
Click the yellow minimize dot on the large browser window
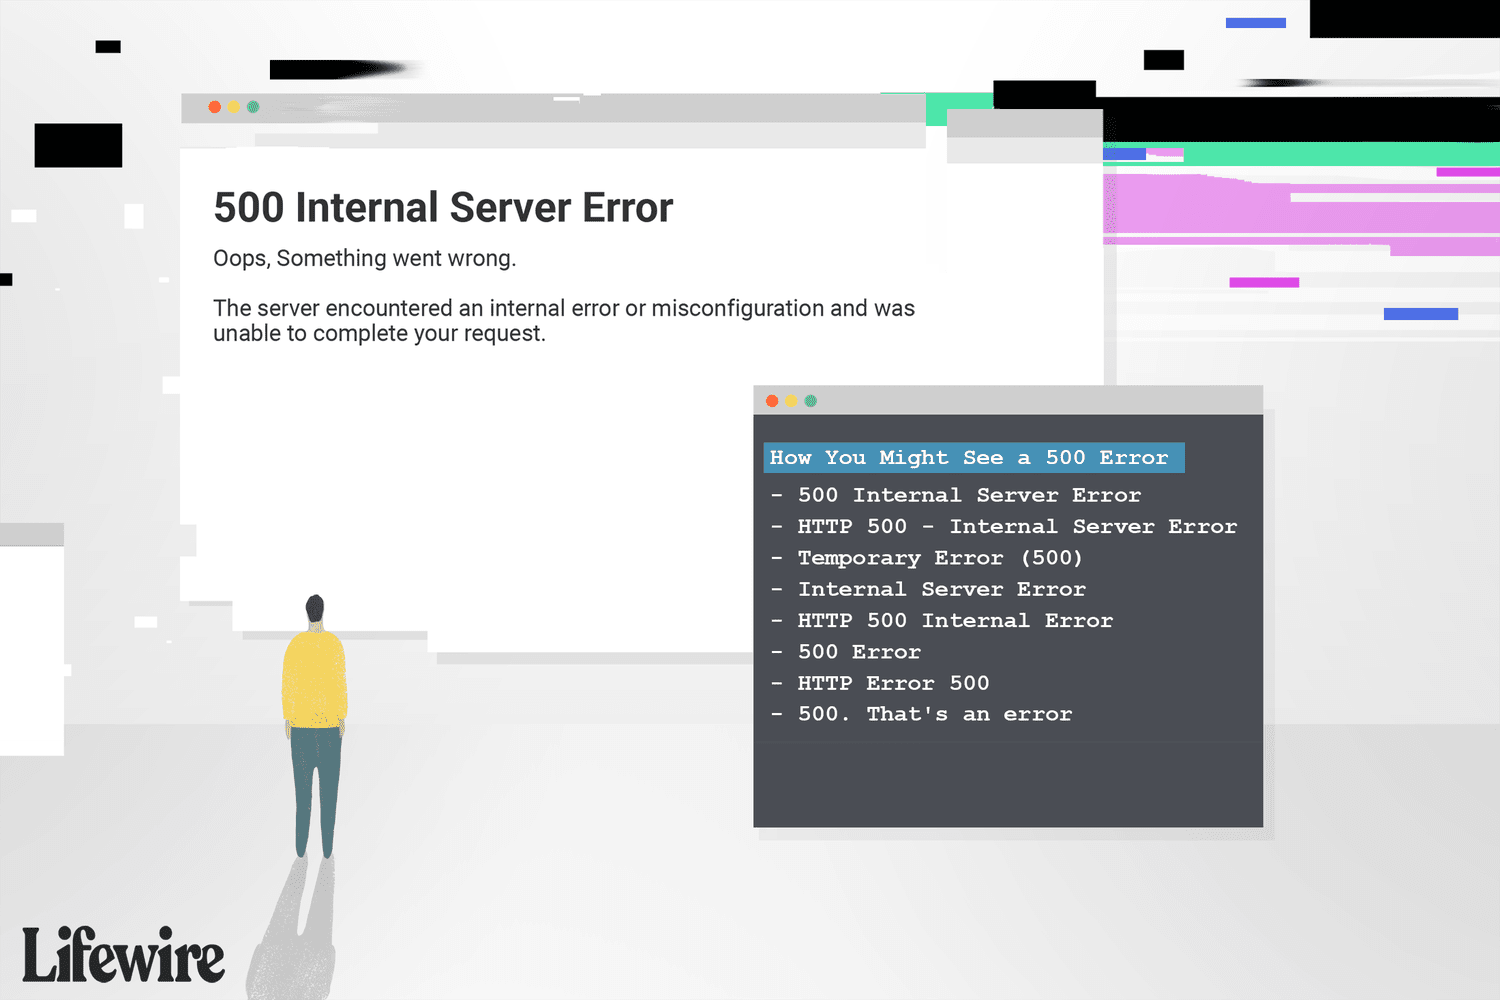coord(234,107)
